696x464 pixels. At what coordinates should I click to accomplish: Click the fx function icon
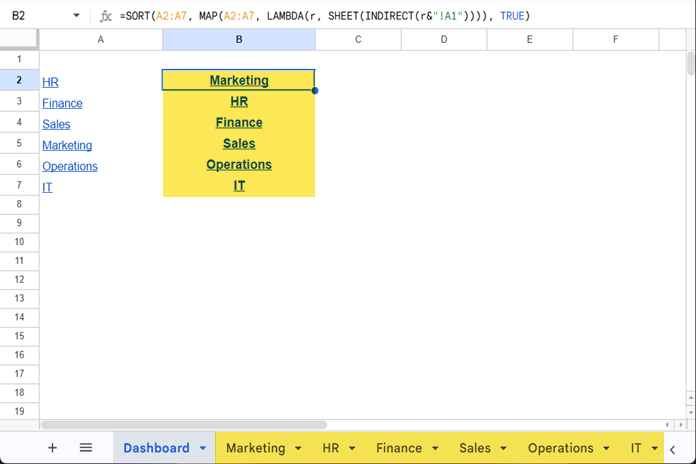click(x=105, y=16)
